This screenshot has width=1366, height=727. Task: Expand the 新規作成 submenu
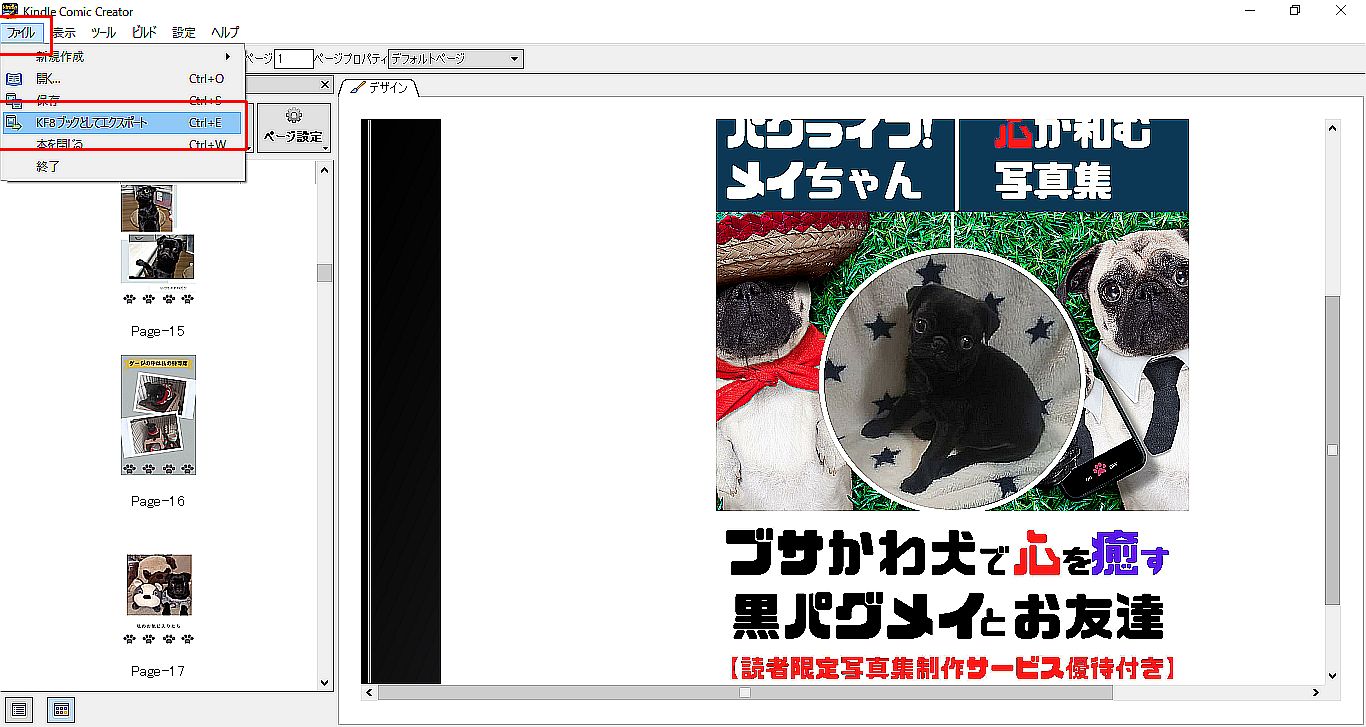coord(123,57)
